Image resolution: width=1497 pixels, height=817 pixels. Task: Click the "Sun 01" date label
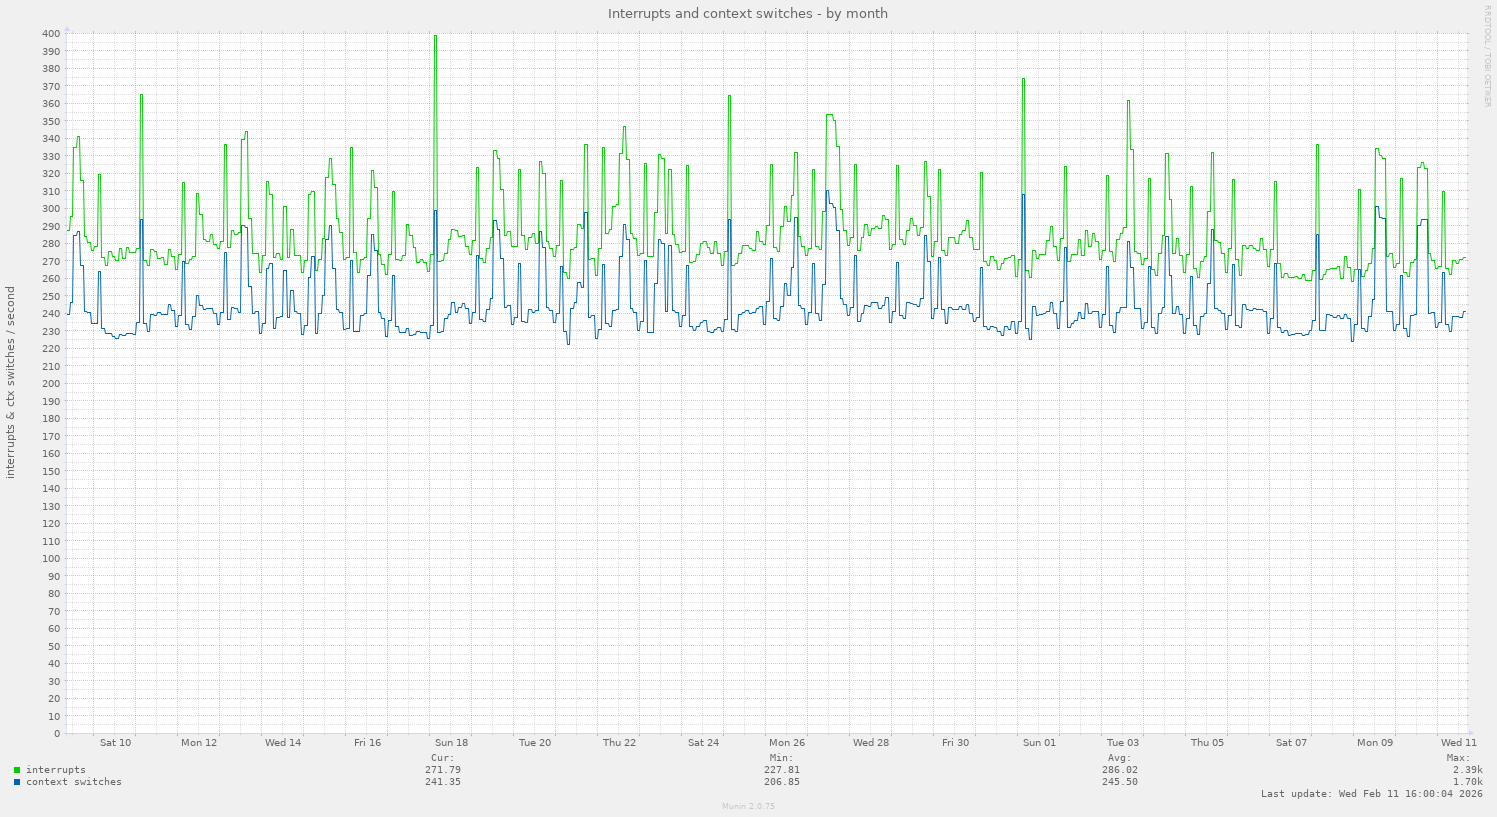1039,742
